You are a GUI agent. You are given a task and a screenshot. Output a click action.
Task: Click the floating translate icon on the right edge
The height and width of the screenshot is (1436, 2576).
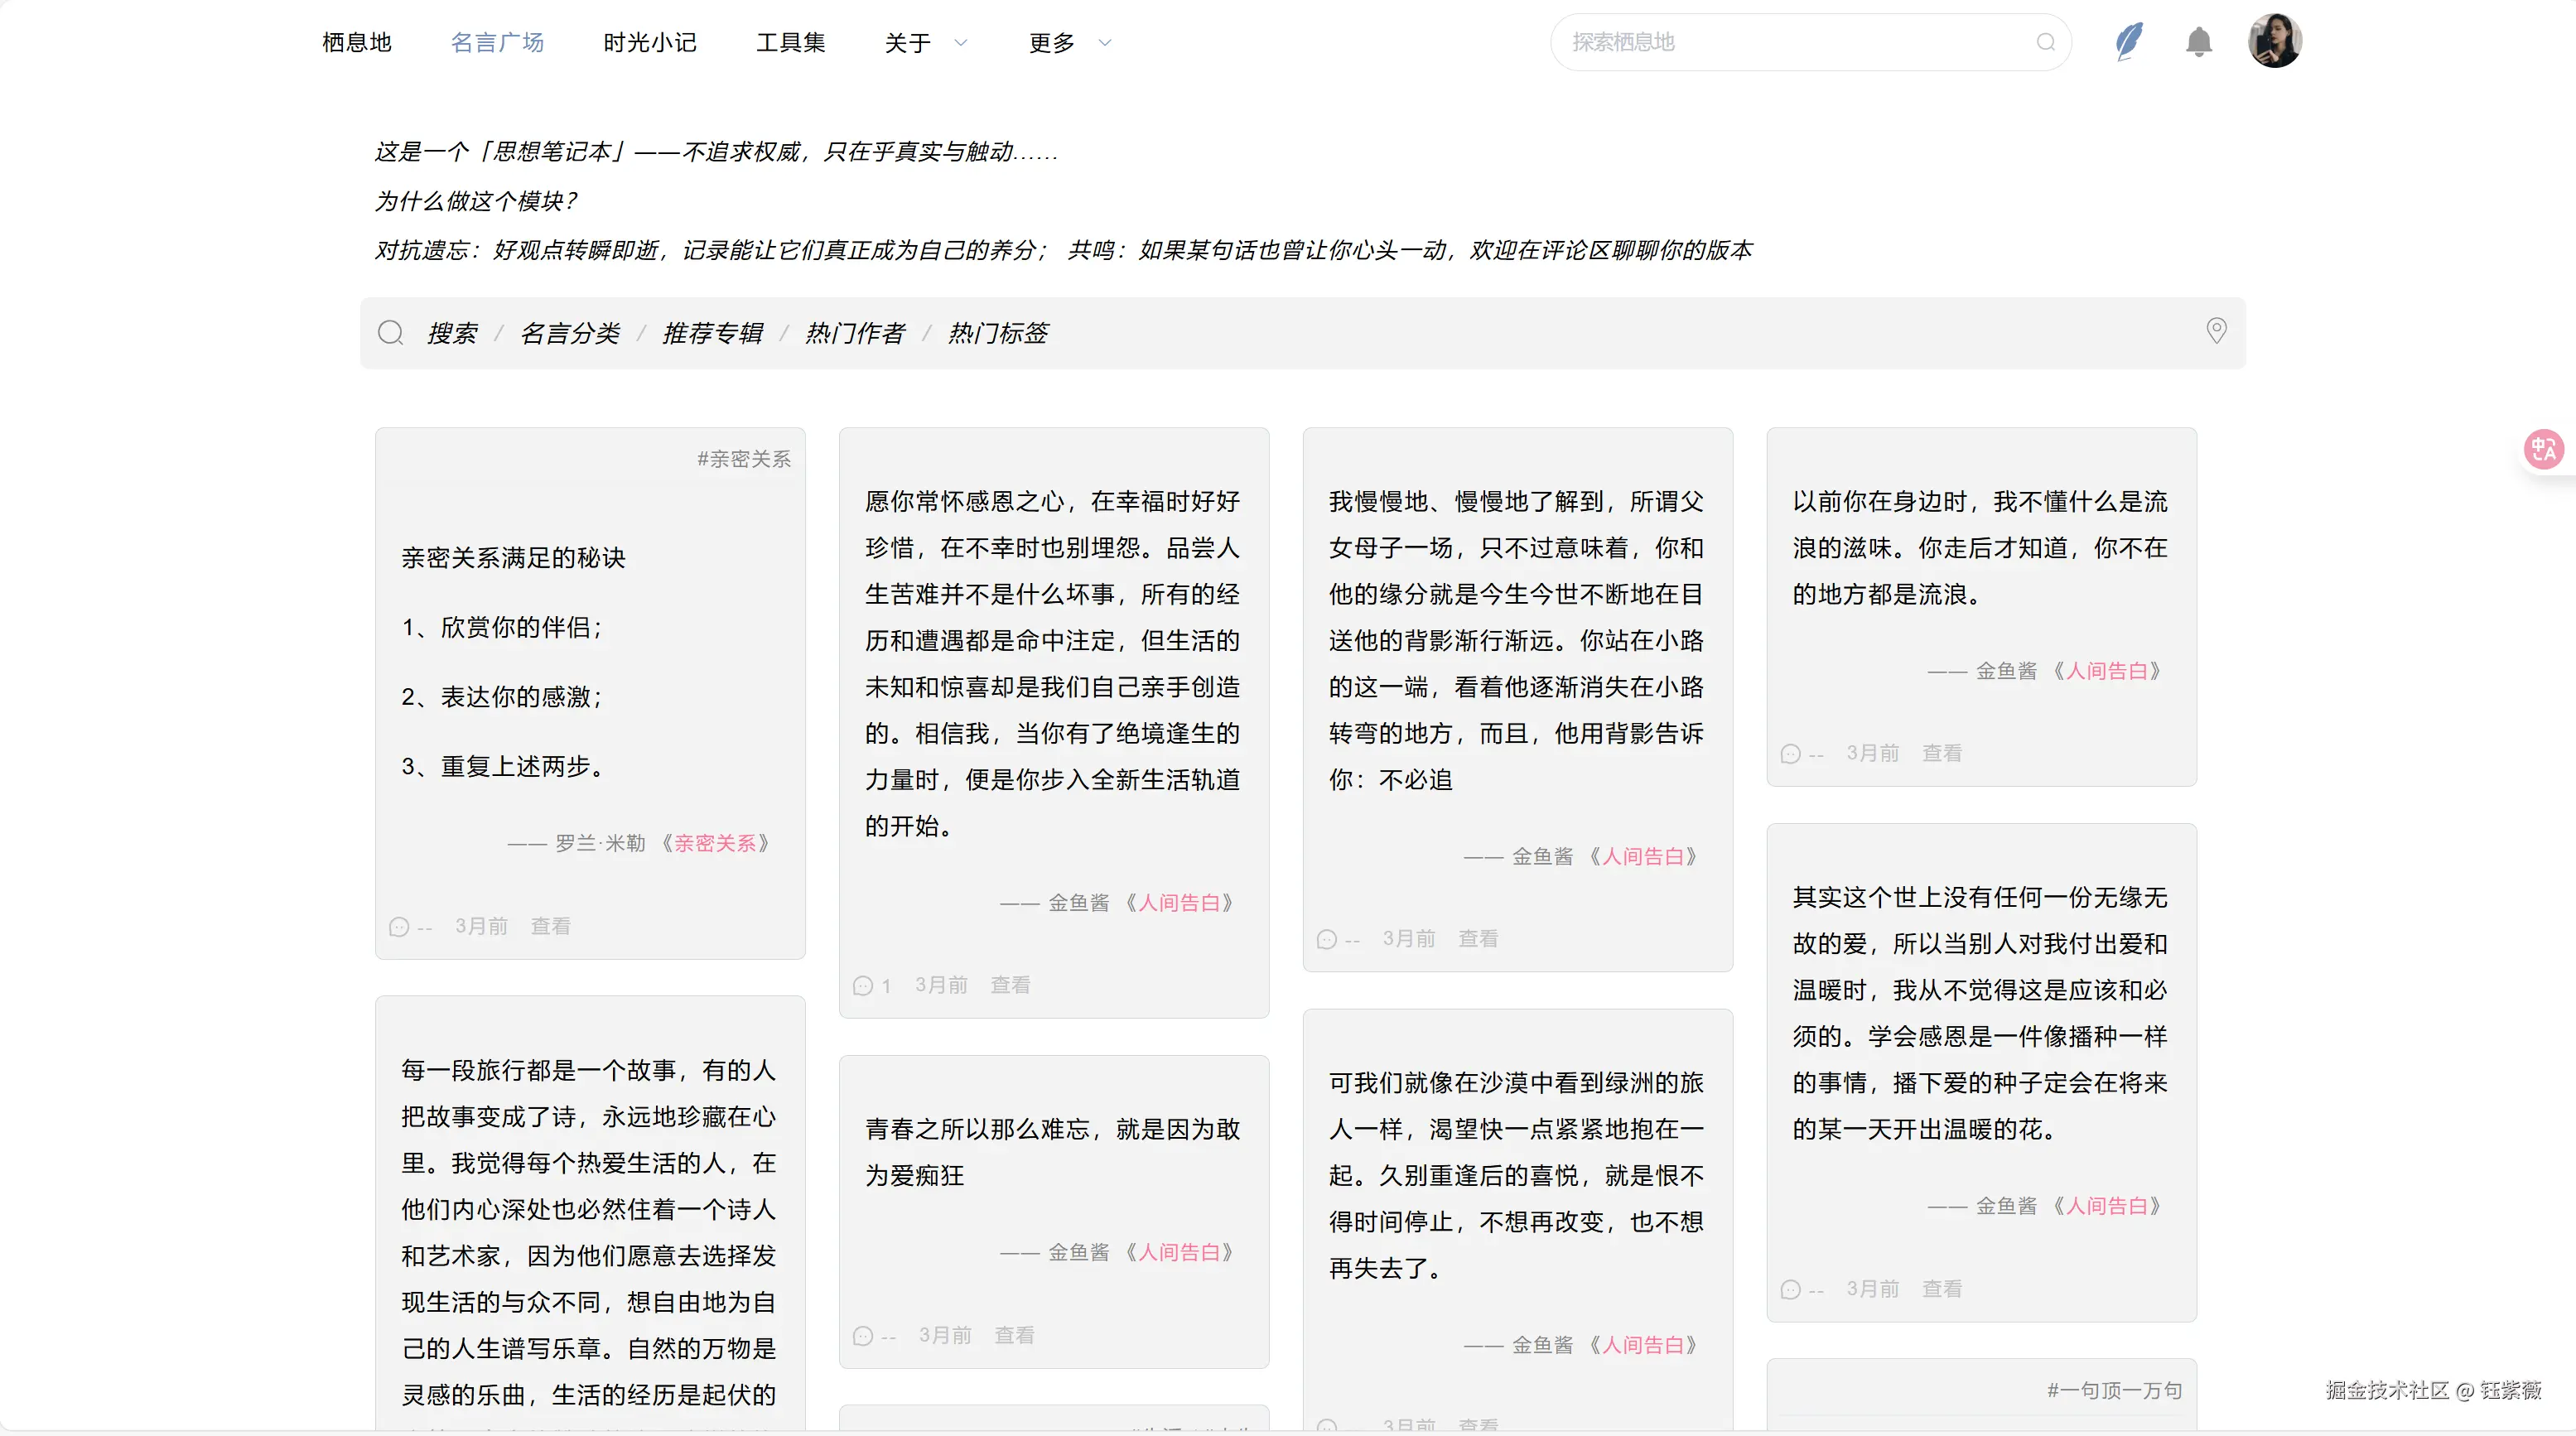pos(2544,449)
